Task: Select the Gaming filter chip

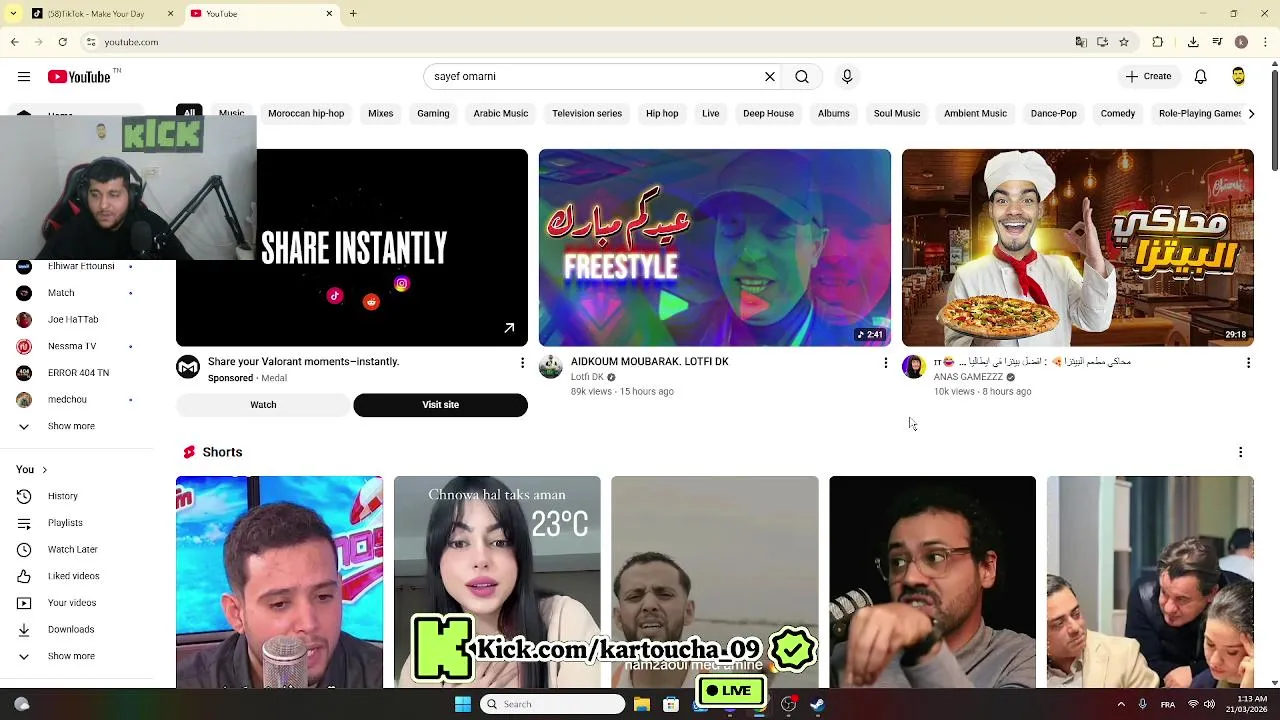Action: [433, 113]
